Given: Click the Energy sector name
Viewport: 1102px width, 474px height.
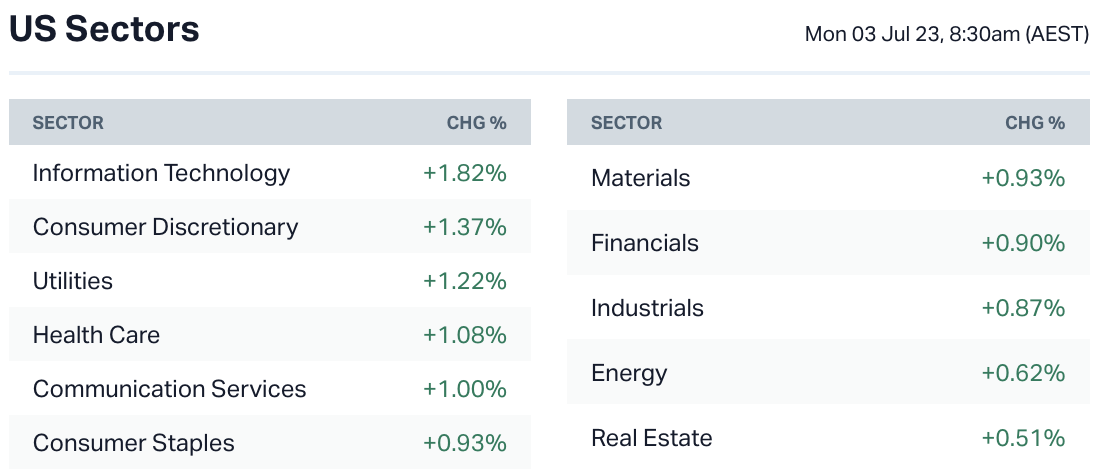Looking at the screenshot, I should (629, 373).
